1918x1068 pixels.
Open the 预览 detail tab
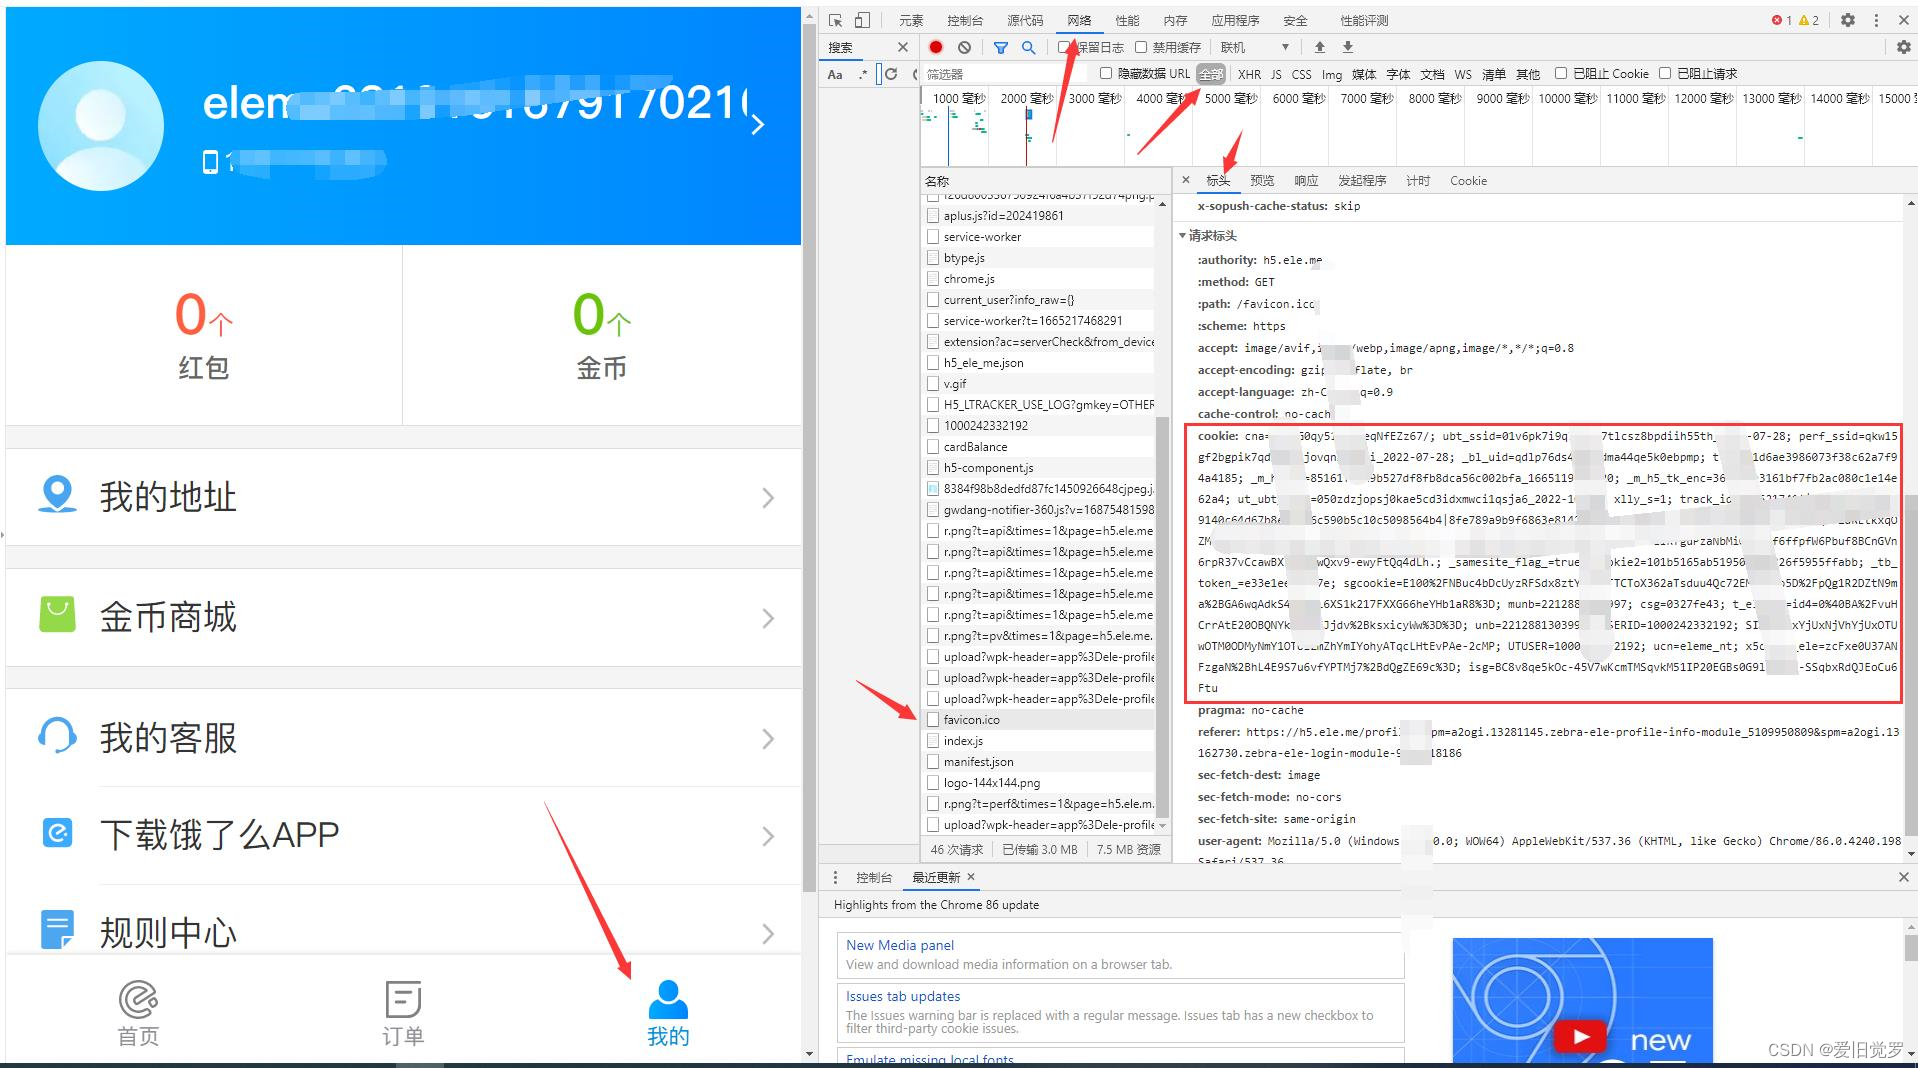pyautogui.click(x=1262, y=181)
